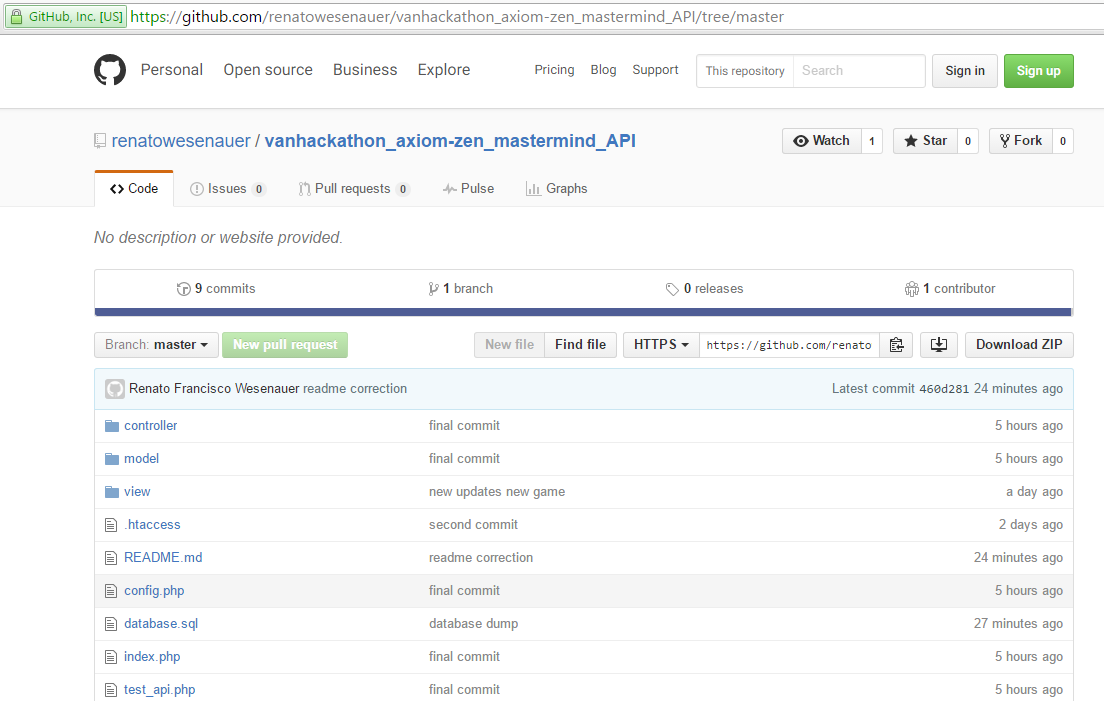Click the copy clone URL clipboard icon

tap(896, 345)
